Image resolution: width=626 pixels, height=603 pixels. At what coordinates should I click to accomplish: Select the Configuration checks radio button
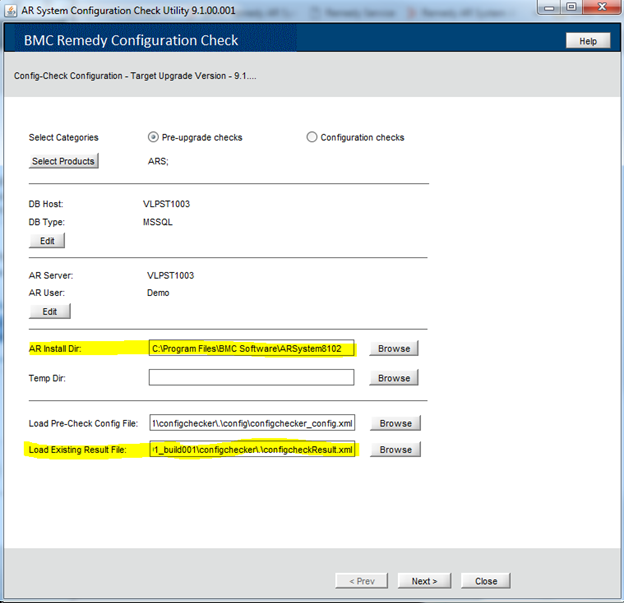(x=311, y=137)
